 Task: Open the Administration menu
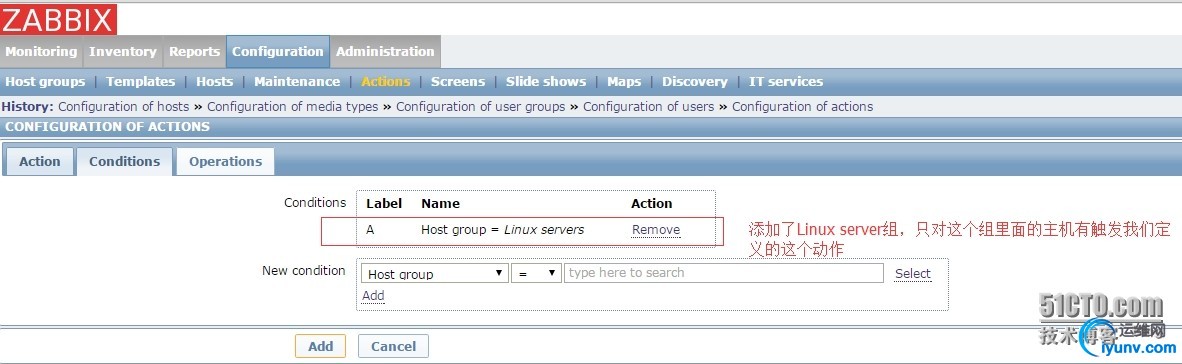pyautogui.click(x=385, y=52)
